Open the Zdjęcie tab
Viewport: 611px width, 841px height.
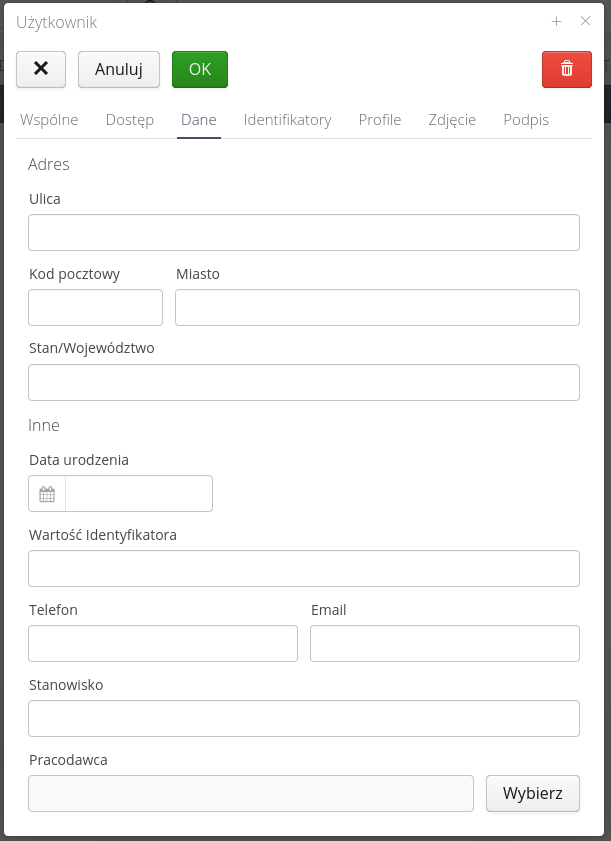click(x=452, y=119)
